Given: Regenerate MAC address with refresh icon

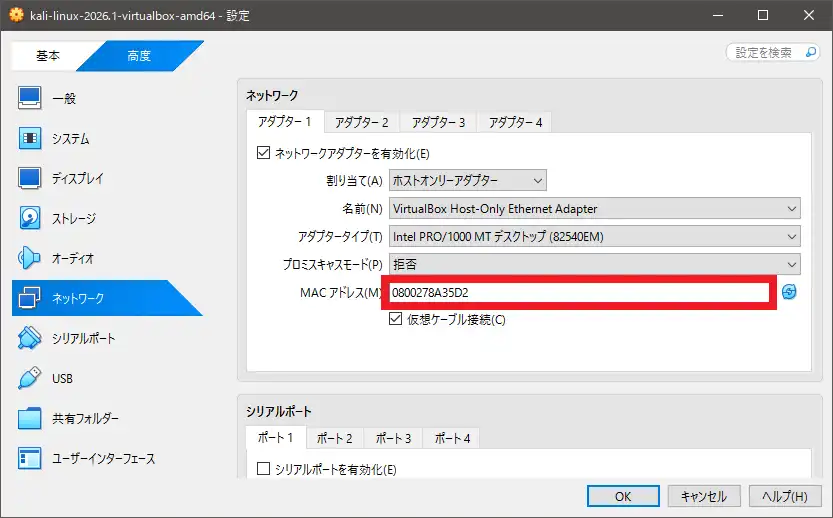Looking at the screenshot, I should coord(789,292).
